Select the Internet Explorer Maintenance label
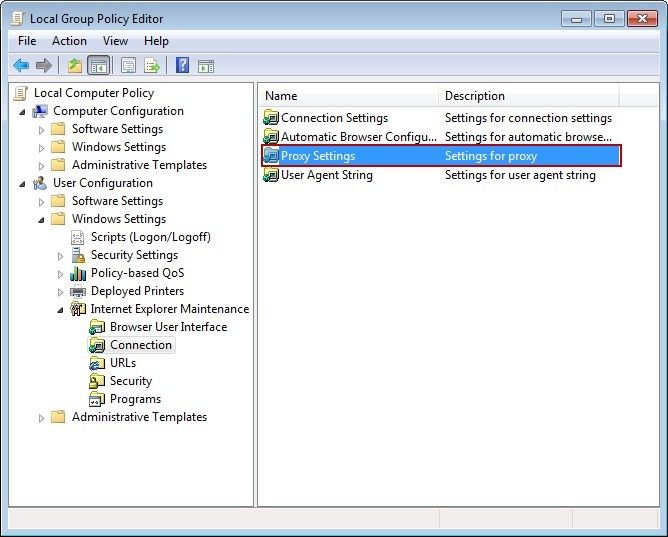This screenshot has width=668, height=537. point(170,309)
